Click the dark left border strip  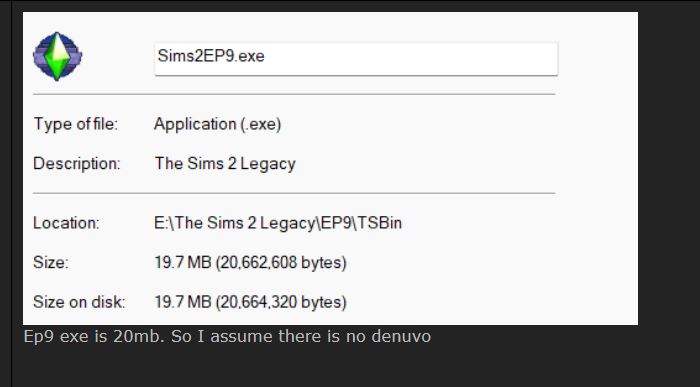(x=5, y=193)
